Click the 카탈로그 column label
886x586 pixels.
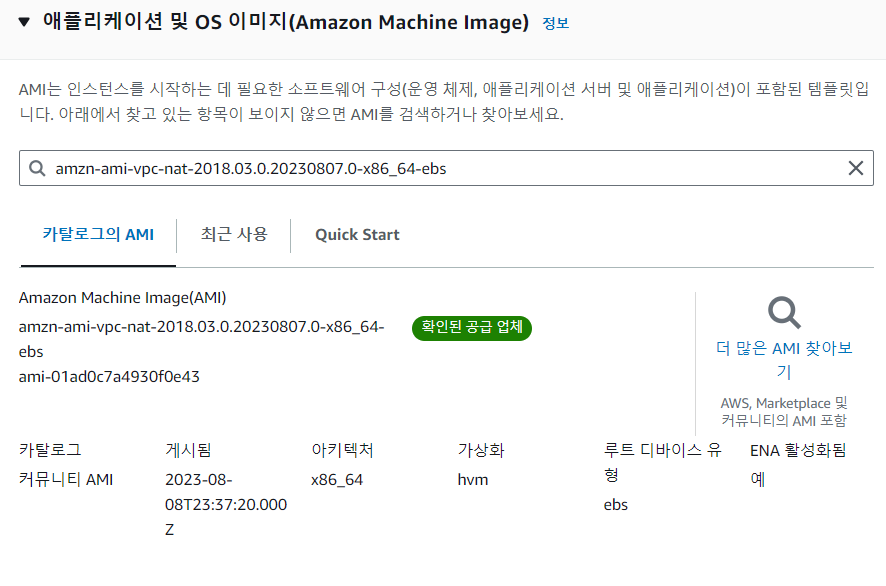coord(50,450)
